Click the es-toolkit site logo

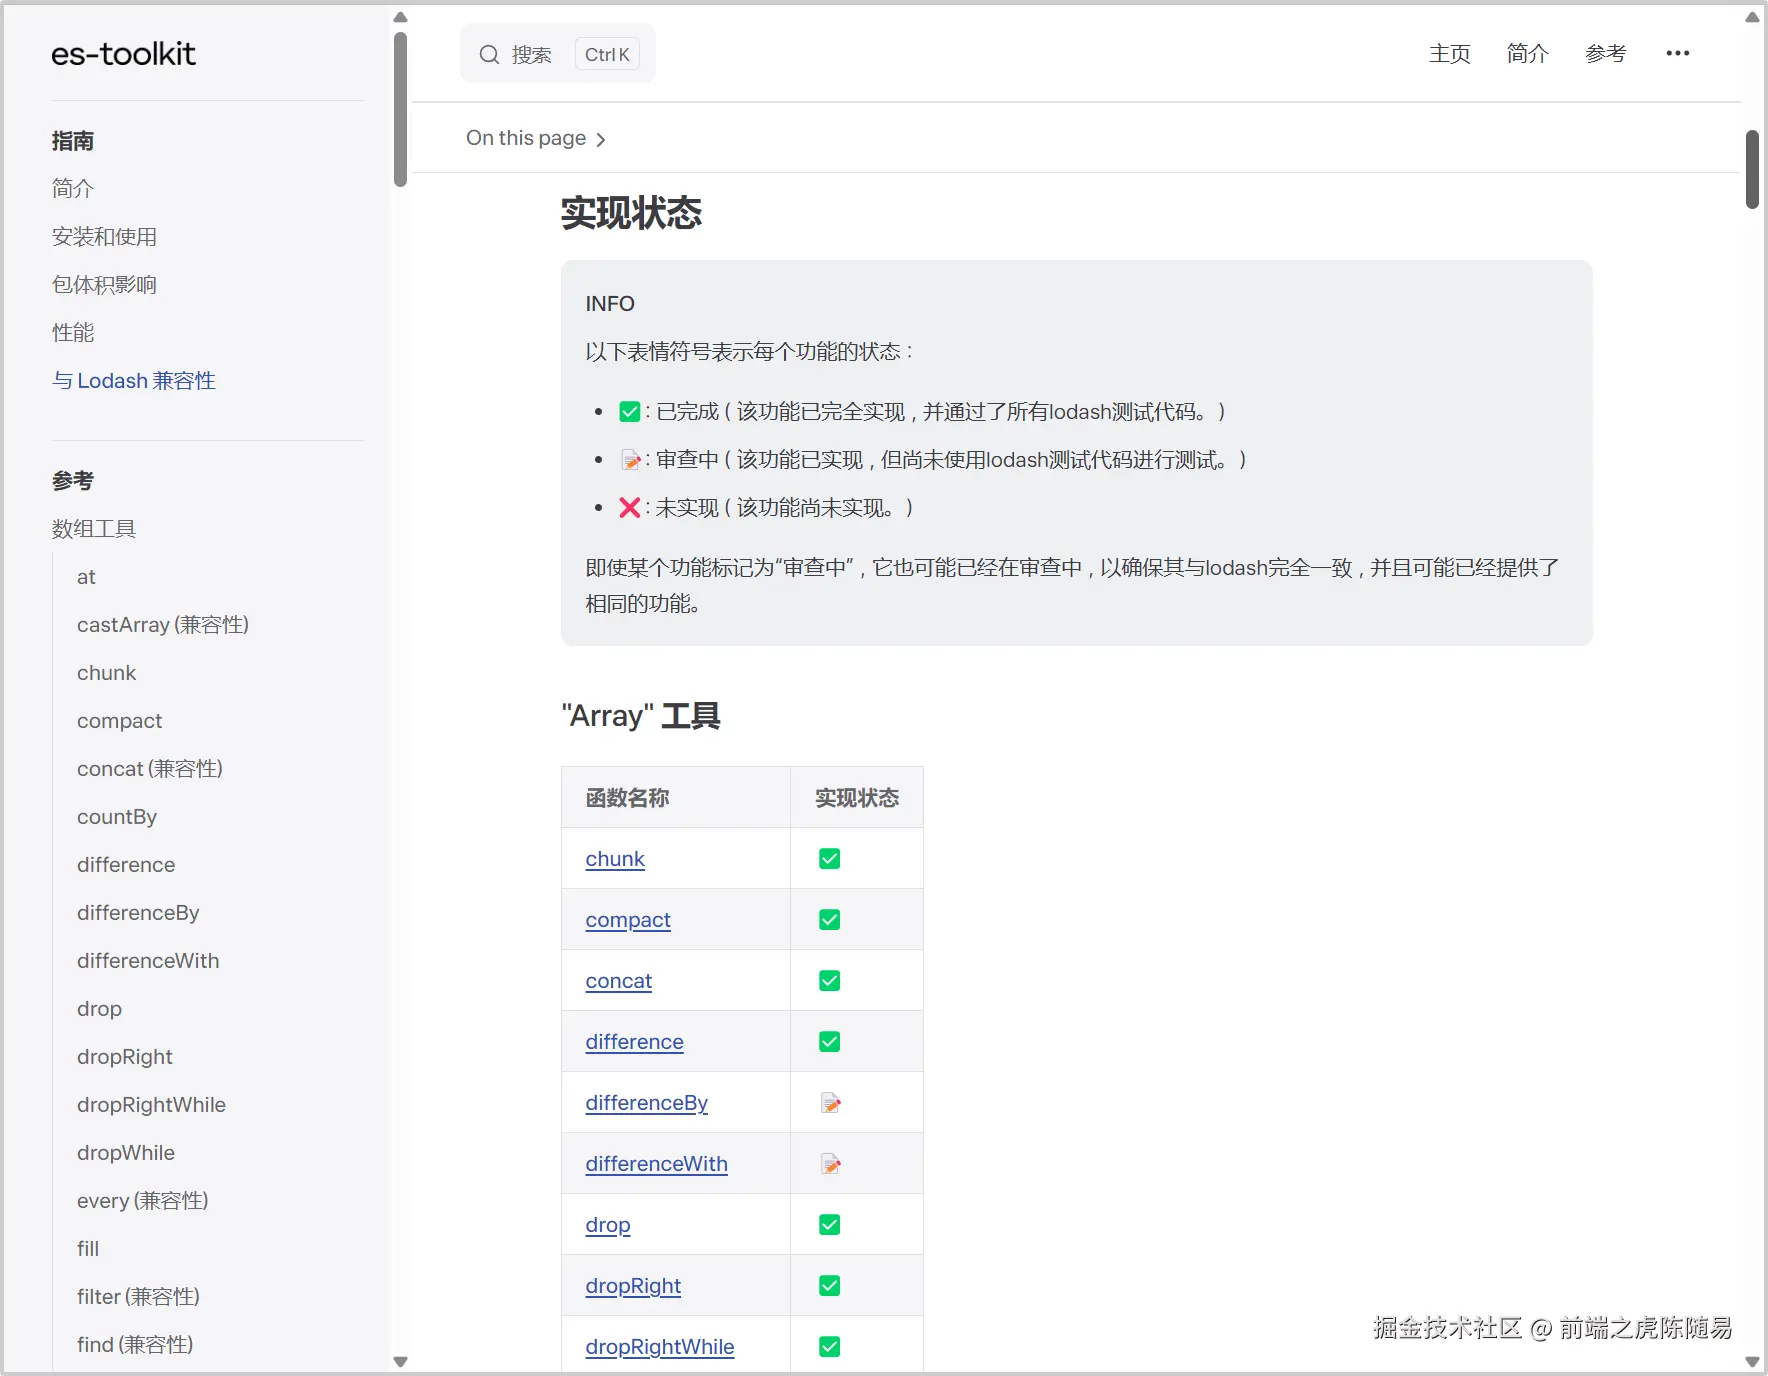pyautogui.click(x=124, y=54)
